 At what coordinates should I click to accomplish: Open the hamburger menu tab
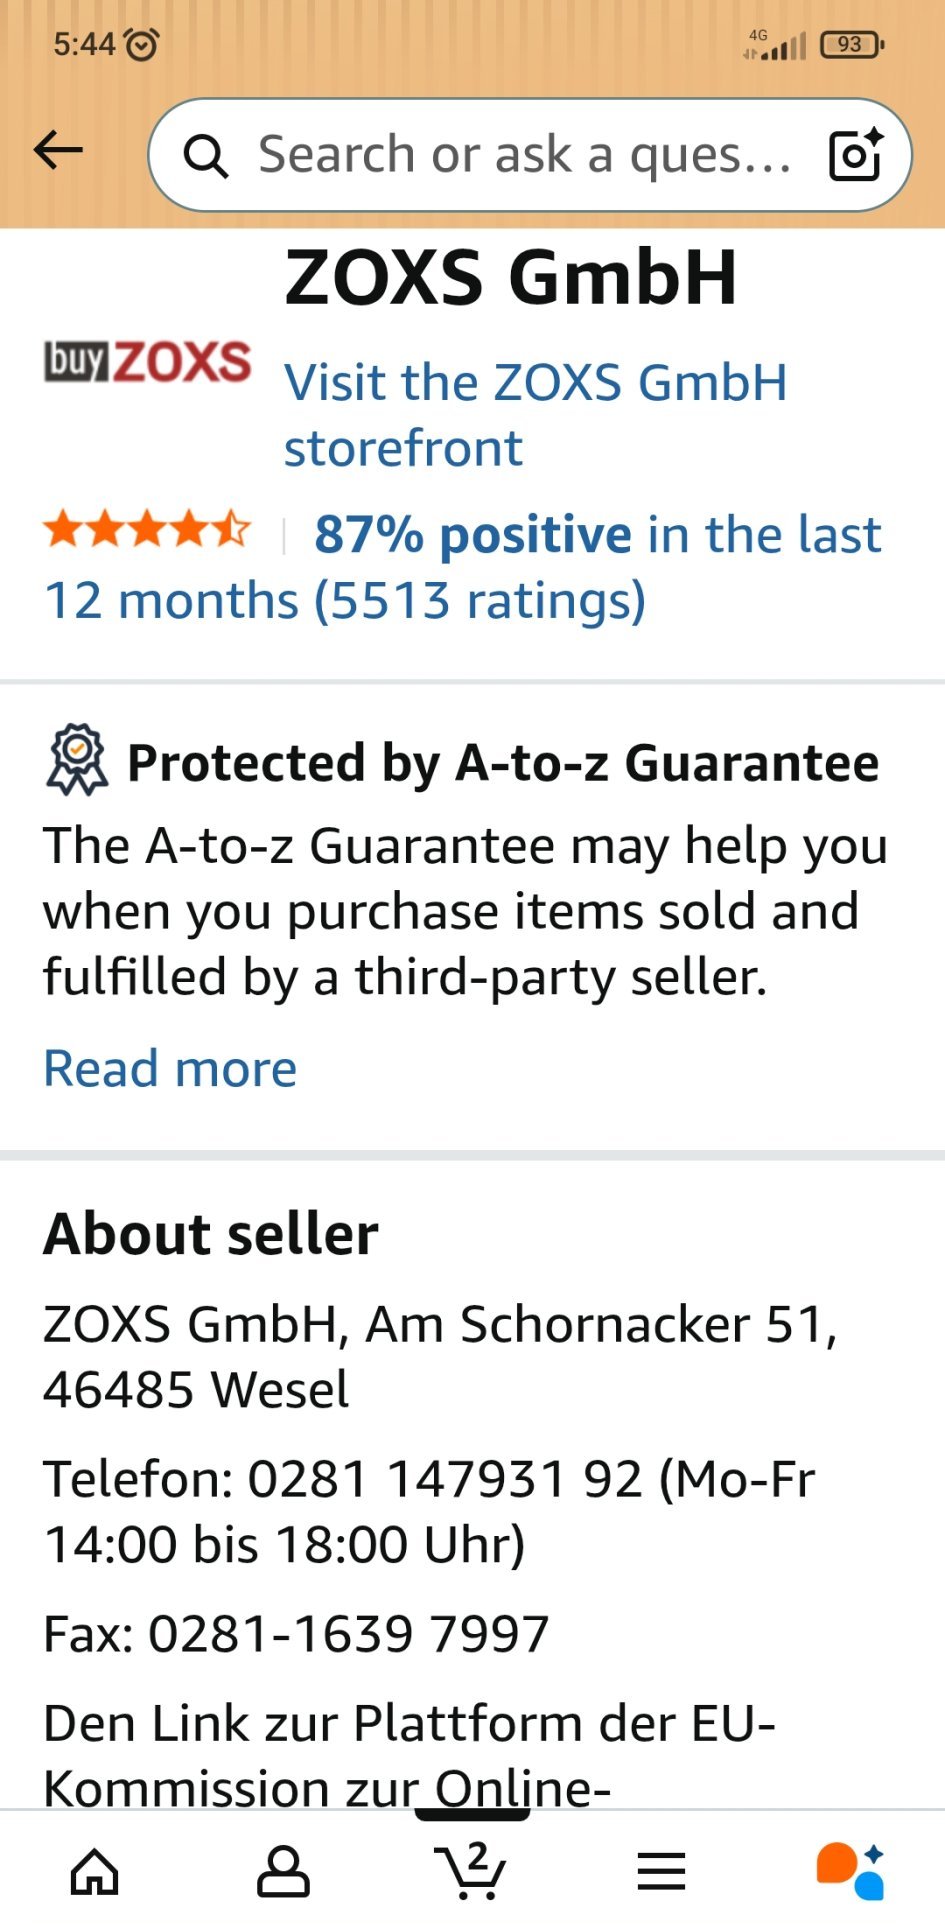(x=661, y=1871)
